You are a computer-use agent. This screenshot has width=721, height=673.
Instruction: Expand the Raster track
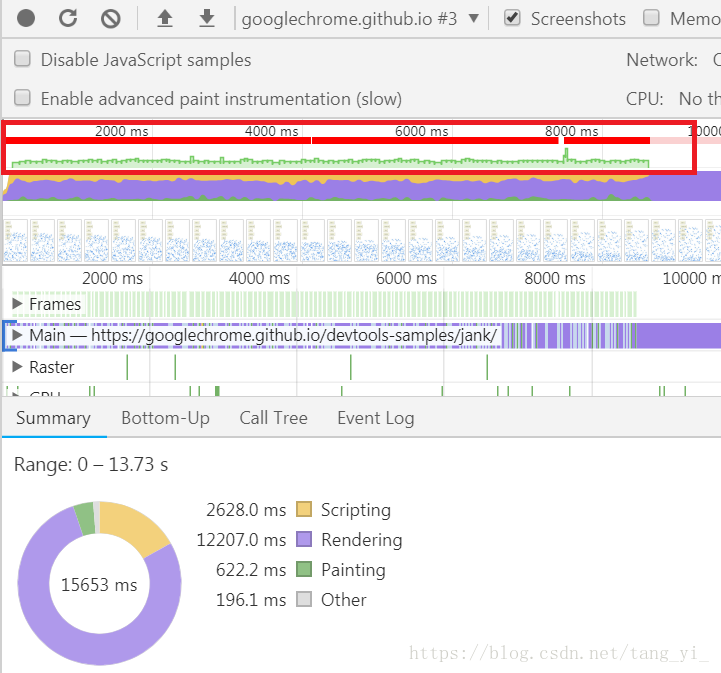pos(17,366)
